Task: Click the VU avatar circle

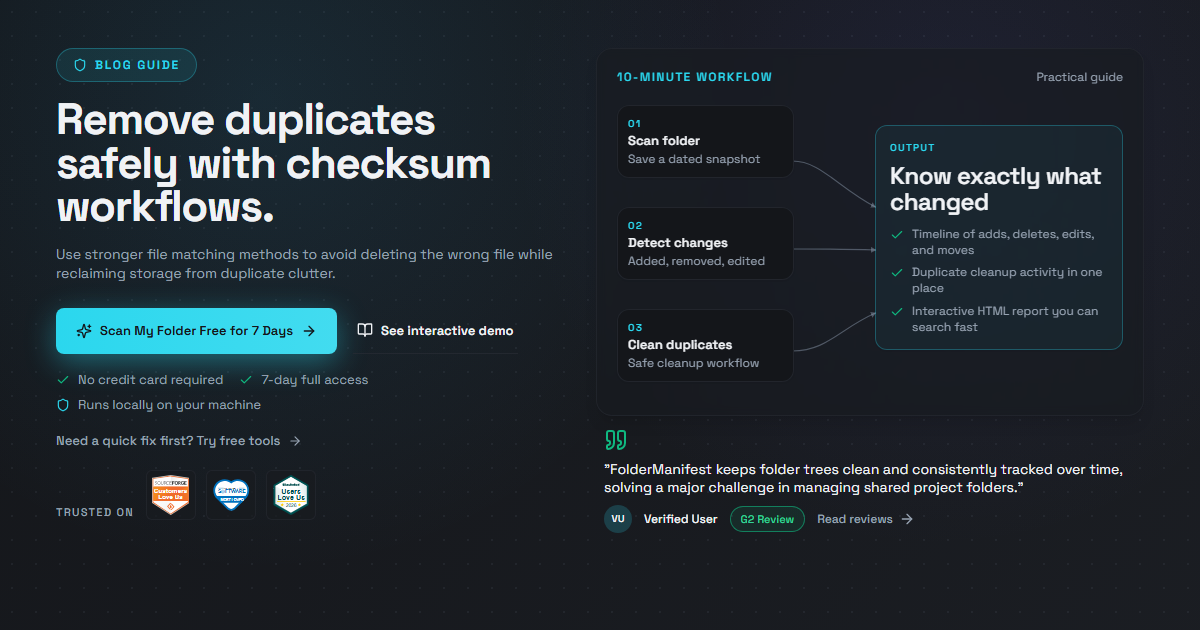Action: (618, 519)
